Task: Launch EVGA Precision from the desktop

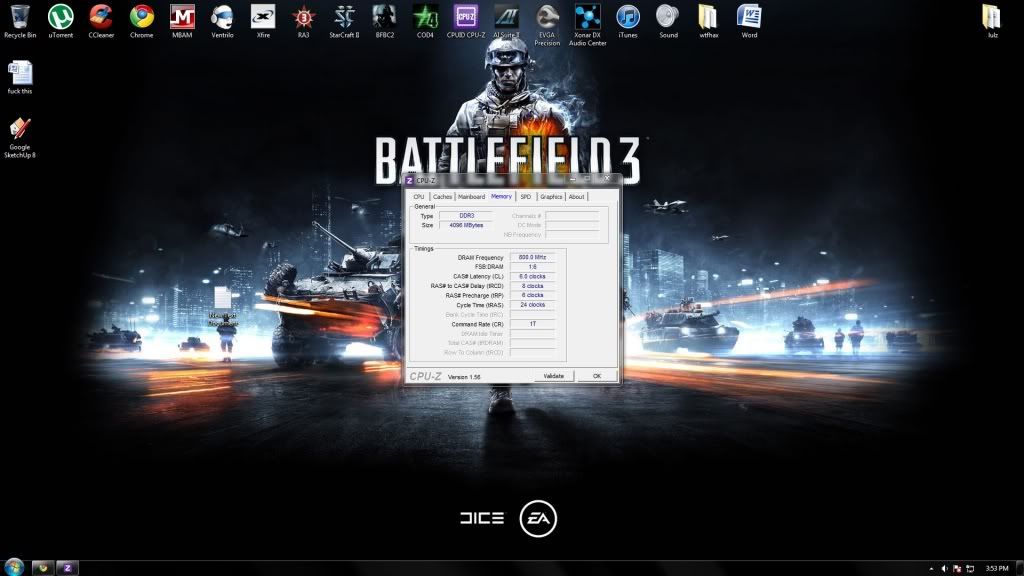Action: 547,25
